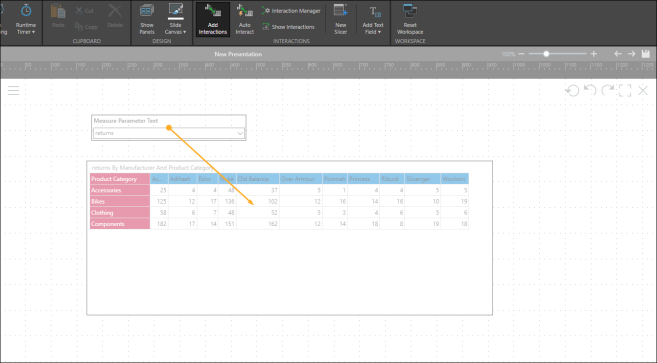The image size is (657, 363).
Task: Open the Slide Canvas dropdown
Action: [175, 19]
